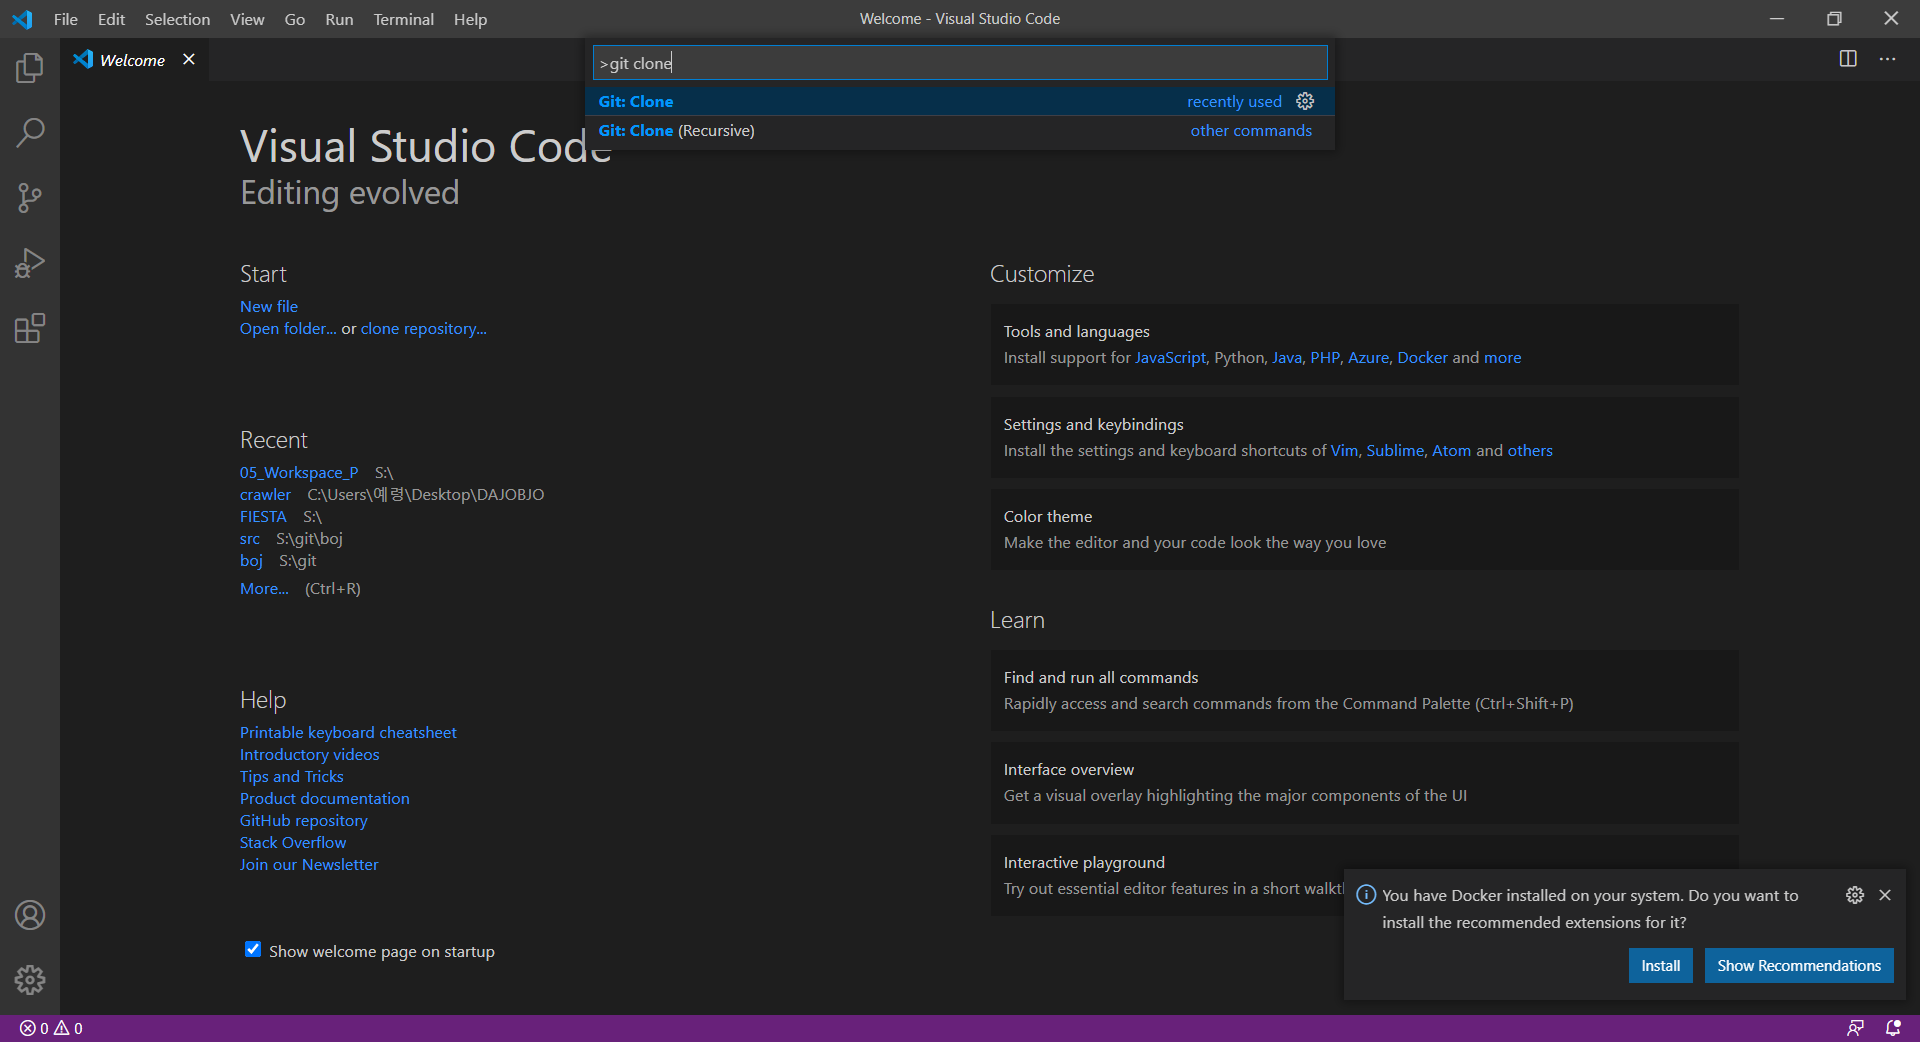Open Color theme card
The image size is (1920, 1042).
(1364, 529)
